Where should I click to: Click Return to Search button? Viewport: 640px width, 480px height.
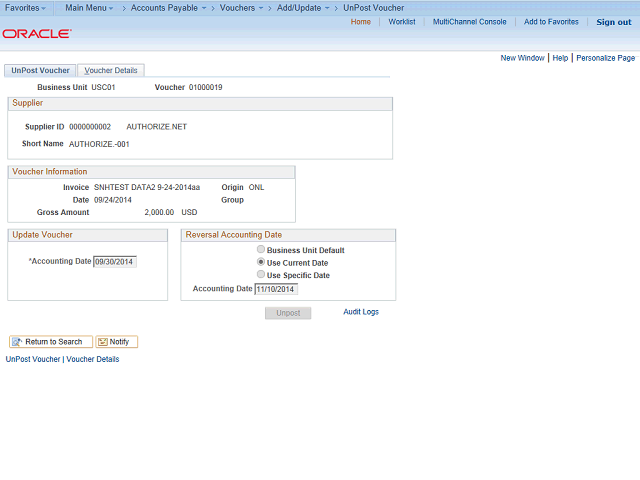pyautogui.click(x=51, y=342)
